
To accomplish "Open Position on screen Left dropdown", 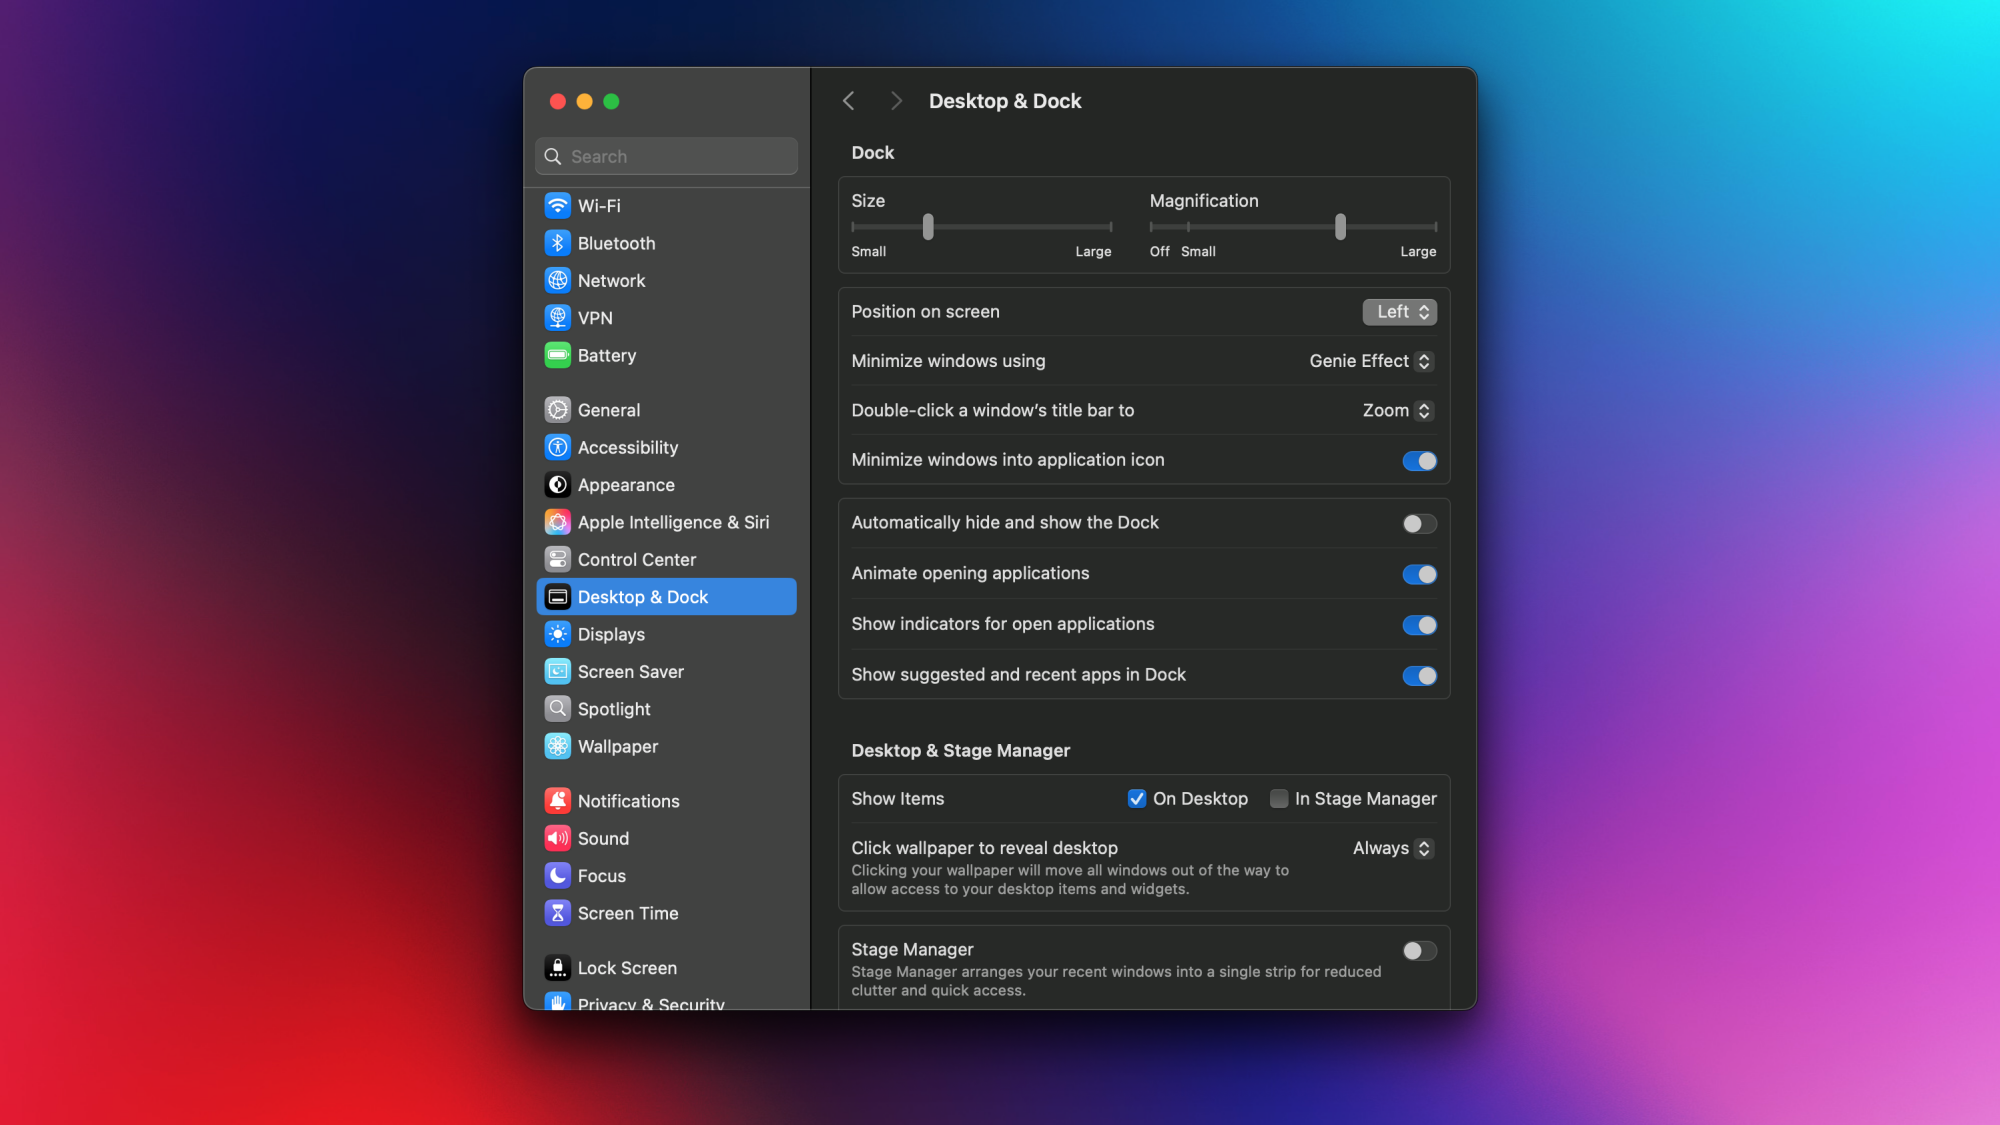I will click(x=1400, y=312).
